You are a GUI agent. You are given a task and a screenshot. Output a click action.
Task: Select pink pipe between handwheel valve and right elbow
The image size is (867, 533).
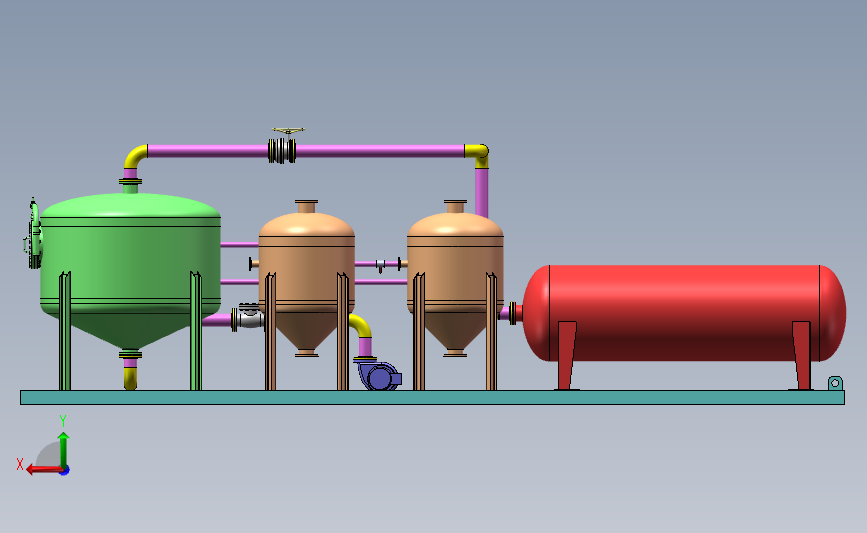(x=380, y=150)
